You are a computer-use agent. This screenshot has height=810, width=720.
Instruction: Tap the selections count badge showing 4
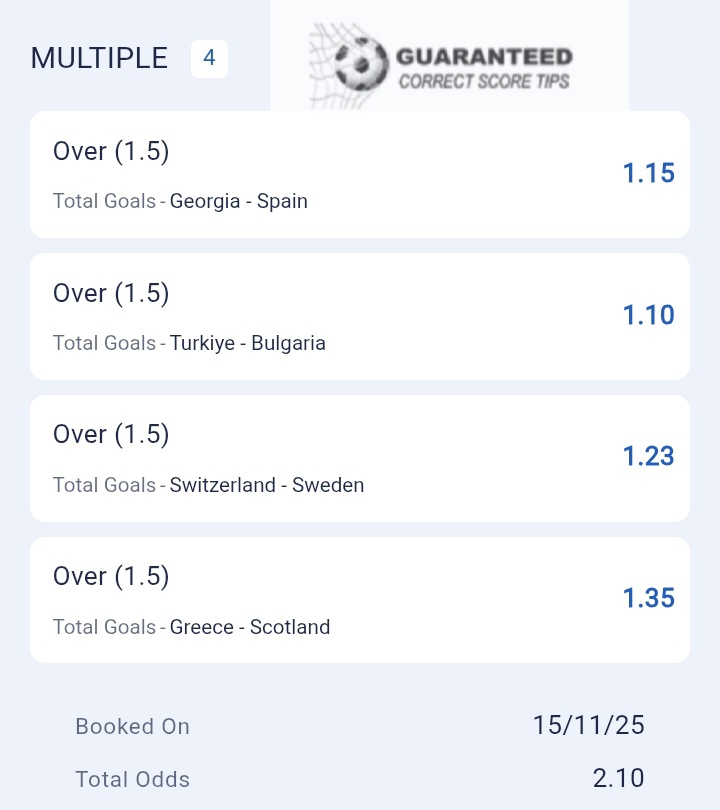pyautogui.click(x=209, y=59)
